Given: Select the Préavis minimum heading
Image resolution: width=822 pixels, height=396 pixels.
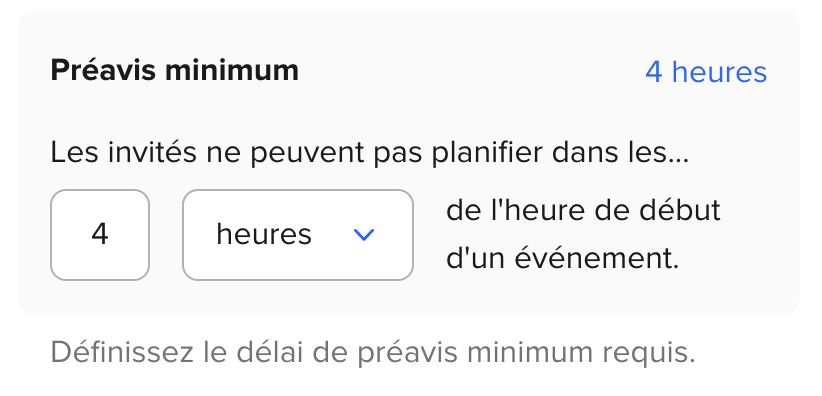Looking at the screenshot, I should (x=175, y=70).
